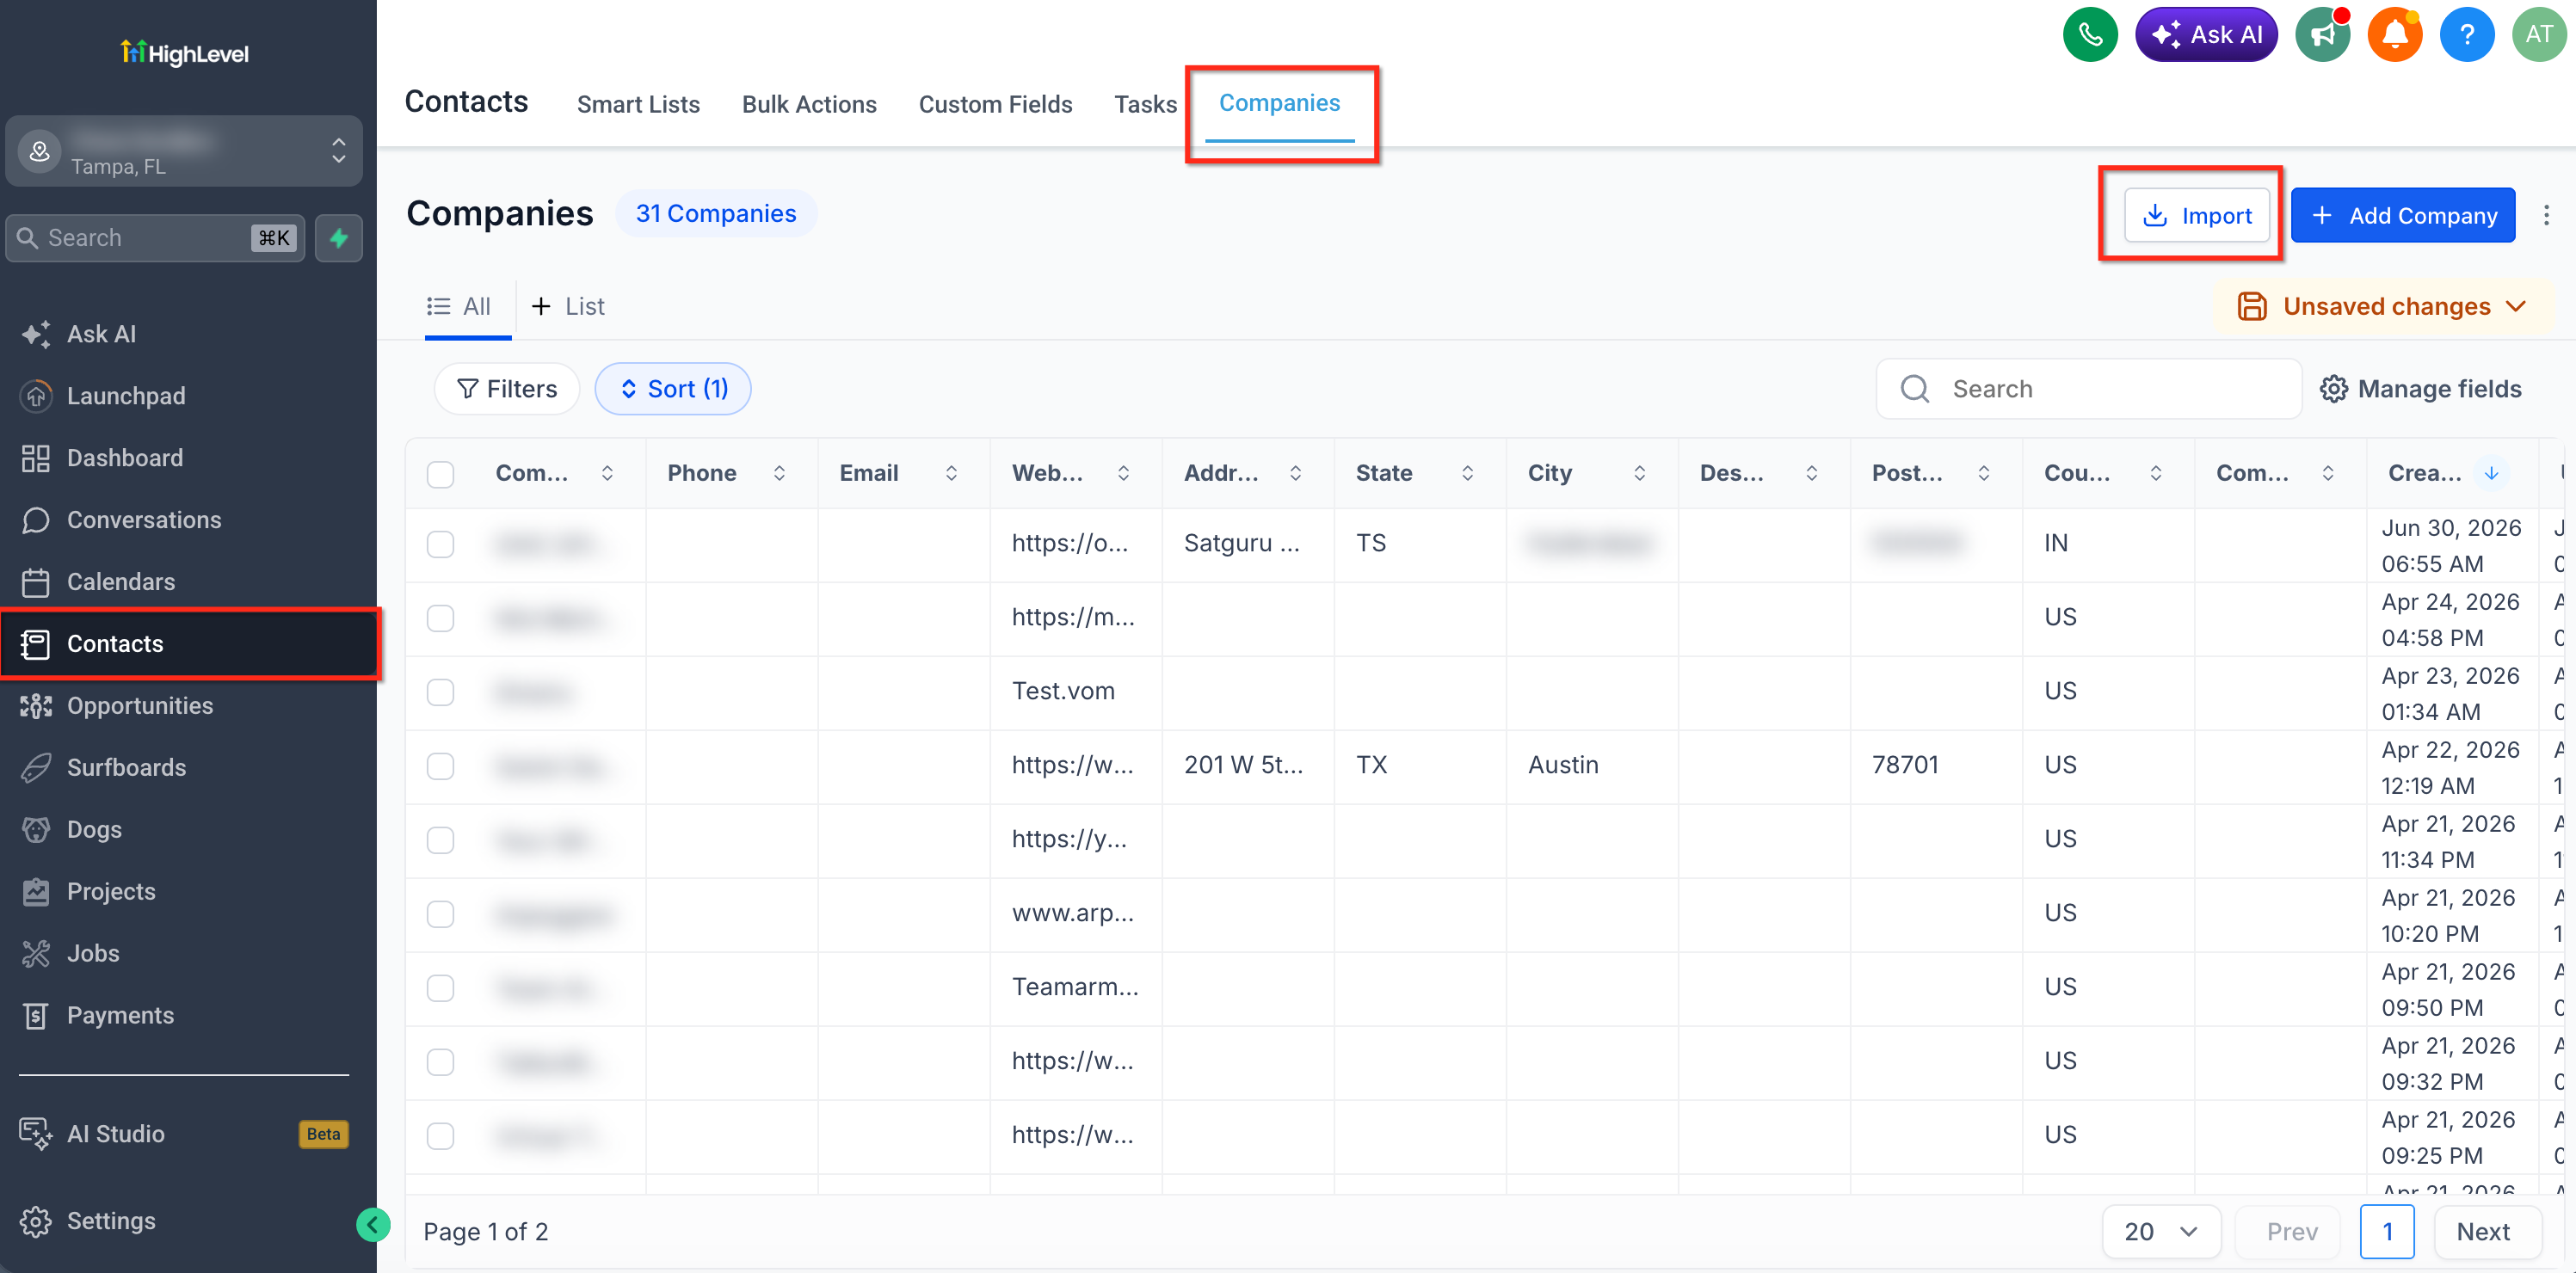Sort by the Website column arrows
Screen dimensions: 2576x1273
click(1123, 473)
